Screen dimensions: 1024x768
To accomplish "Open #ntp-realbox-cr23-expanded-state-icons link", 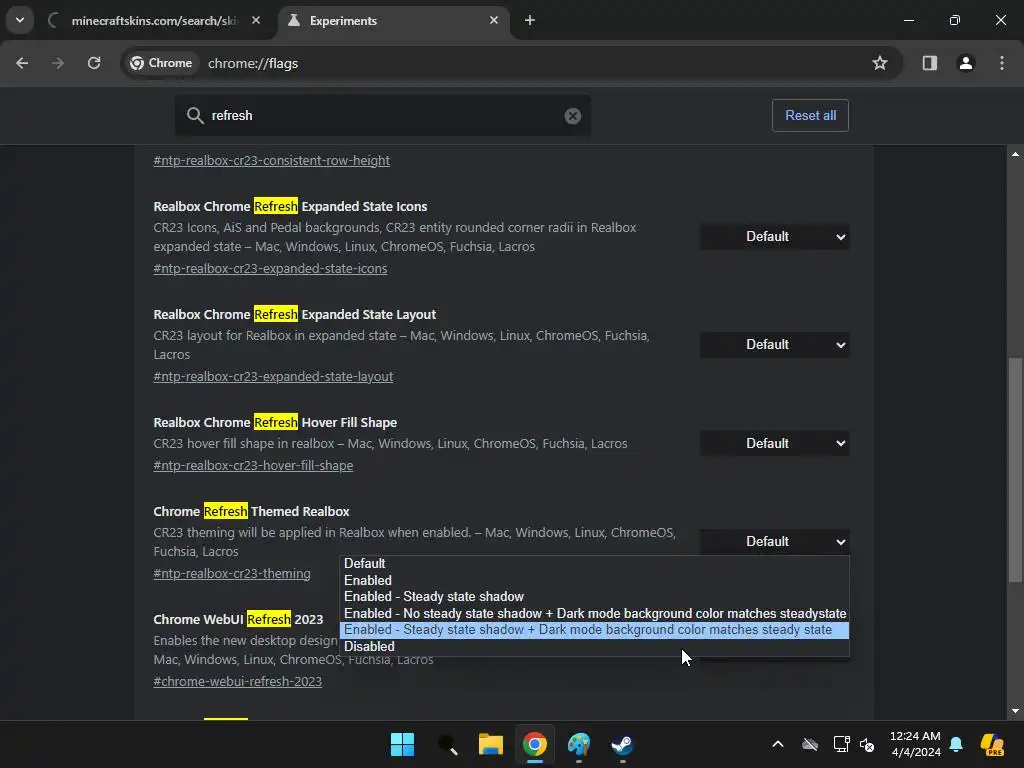I will 270,268.
